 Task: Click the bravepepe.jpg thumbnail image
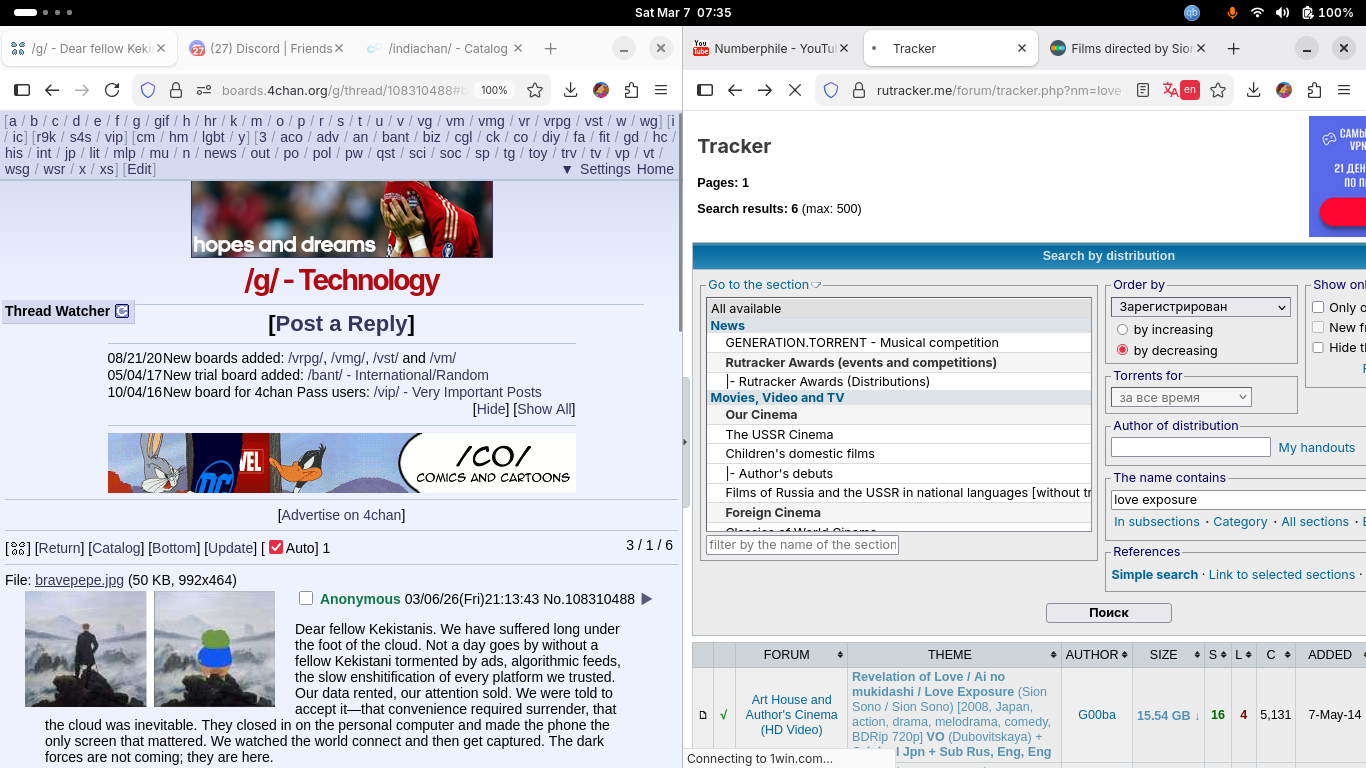pos(85,649)
